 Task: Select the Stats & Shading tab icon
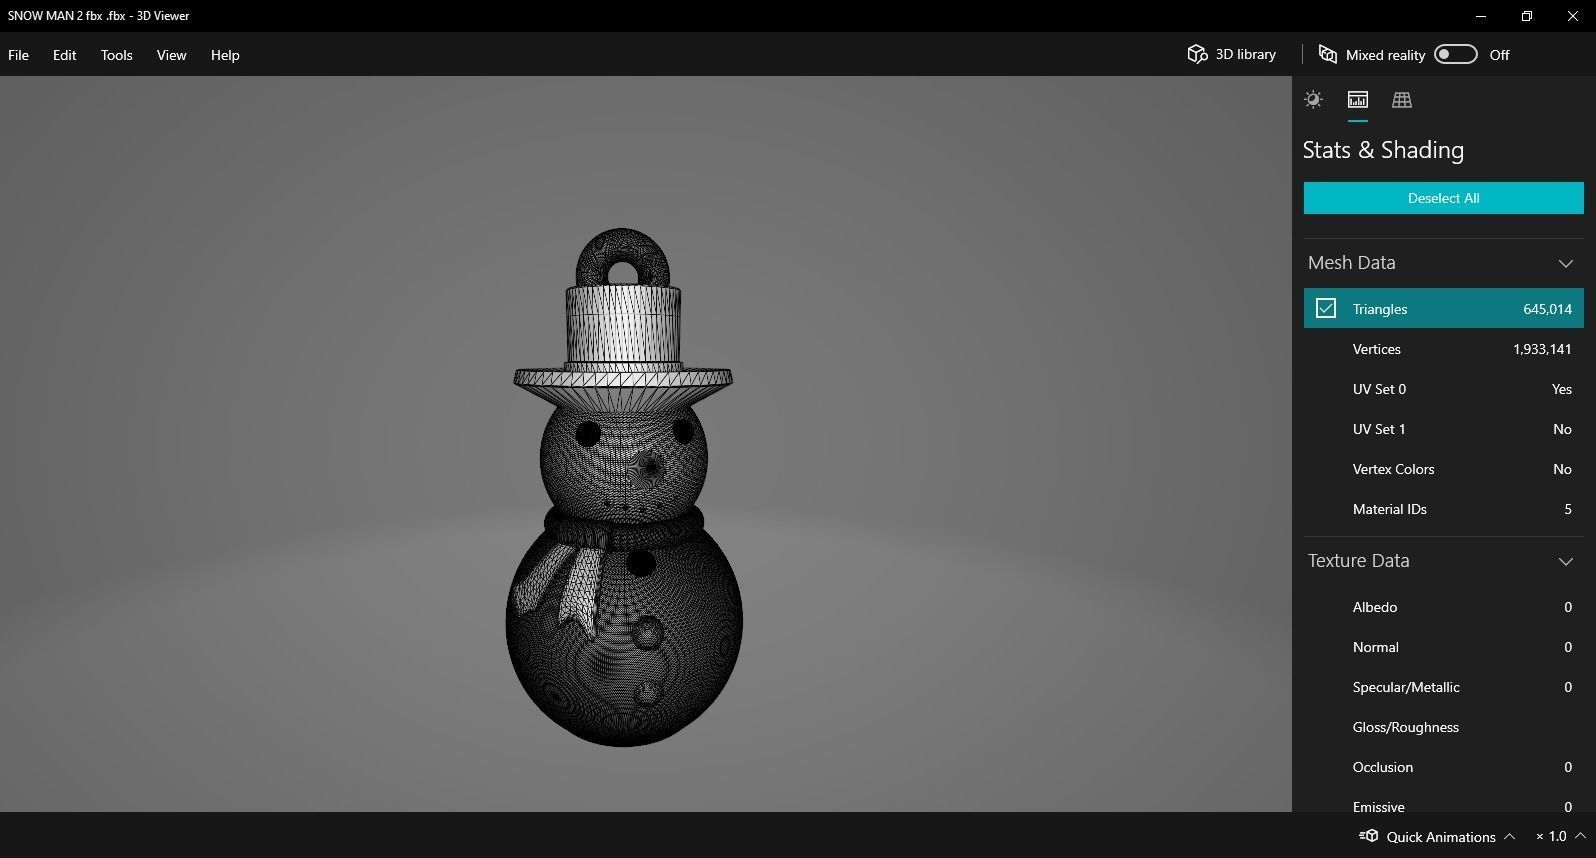(1357, 99)
